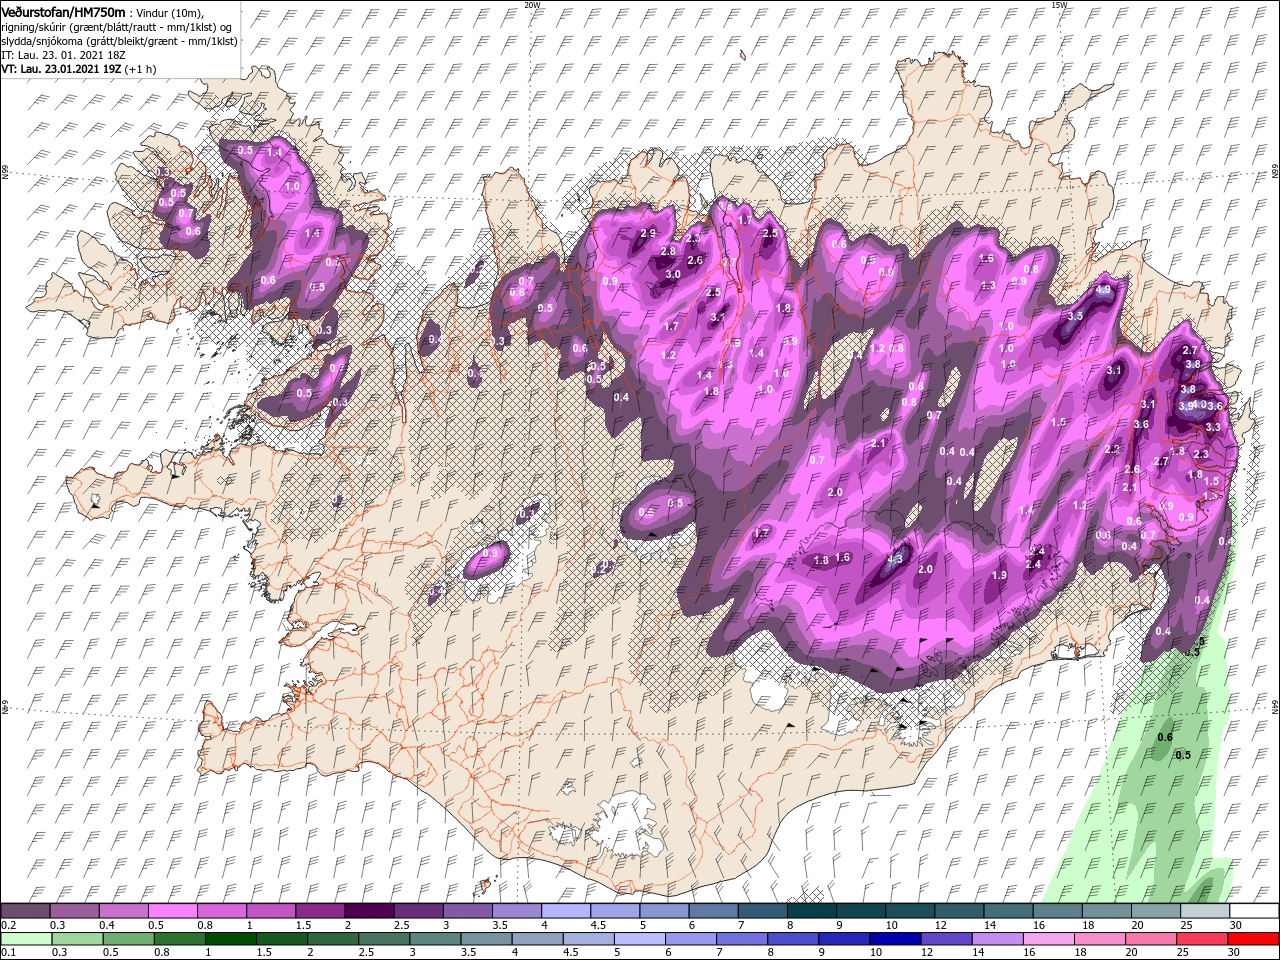Click the lower-row lilac swatch between 14 and 16

pyautogui.click(x=998, y=939)
